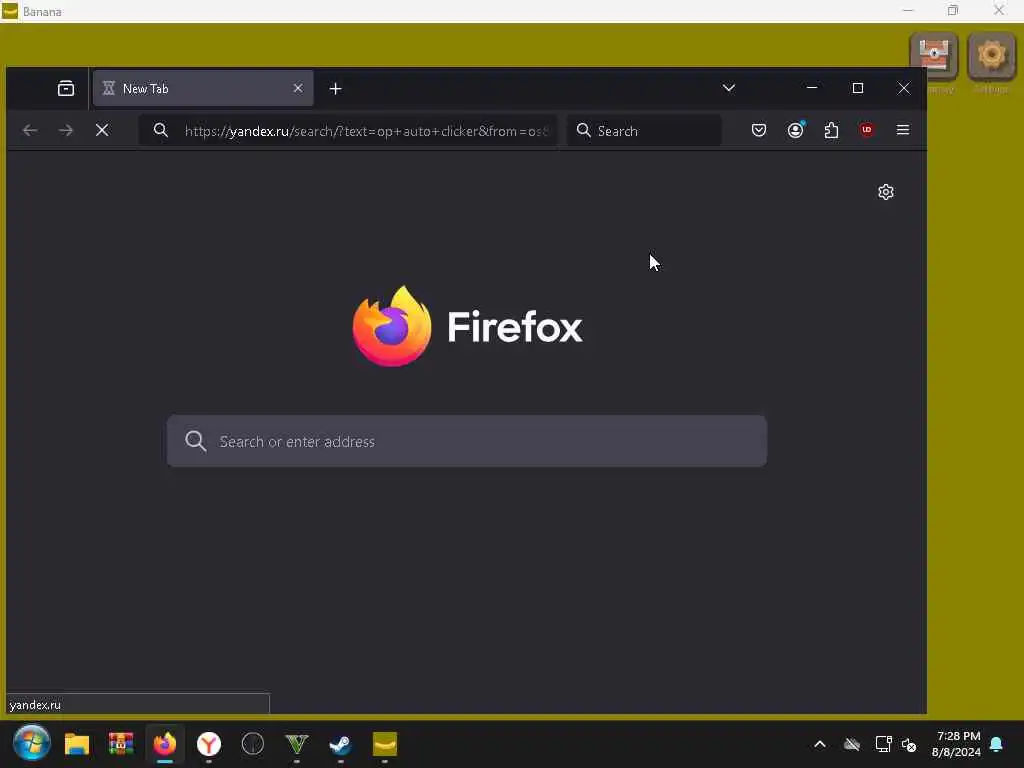Switch to the Banana game in taskbar

click(385, 744)
